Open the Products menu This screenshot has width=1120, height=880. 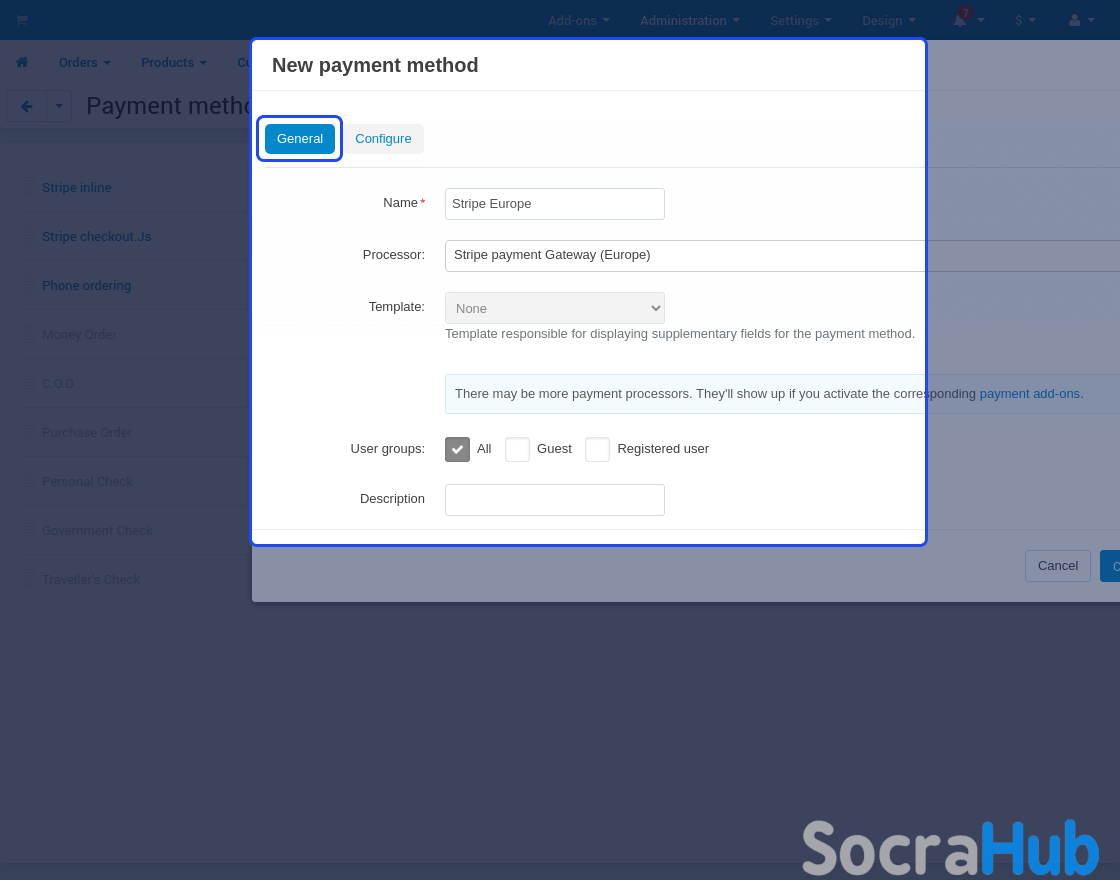click(x=174, y=63)
